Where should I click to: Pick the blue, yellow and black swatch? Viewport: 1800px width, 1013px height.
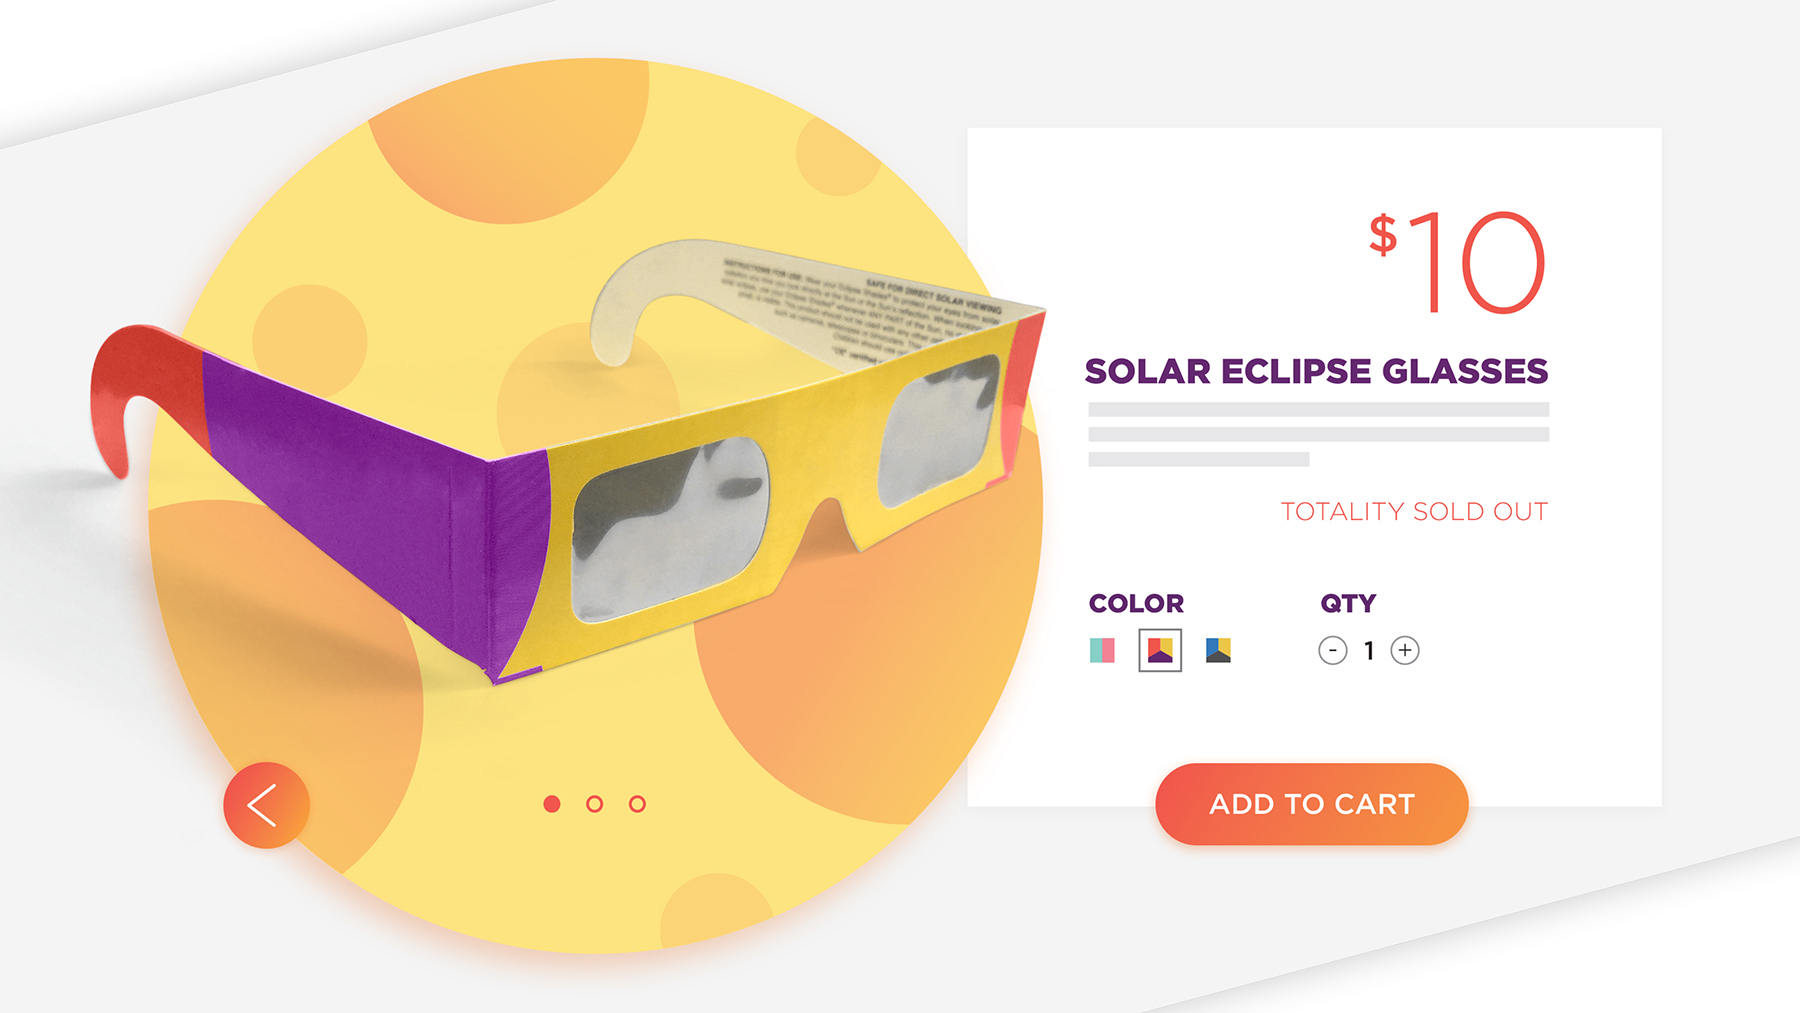(x=1218, y=651)
